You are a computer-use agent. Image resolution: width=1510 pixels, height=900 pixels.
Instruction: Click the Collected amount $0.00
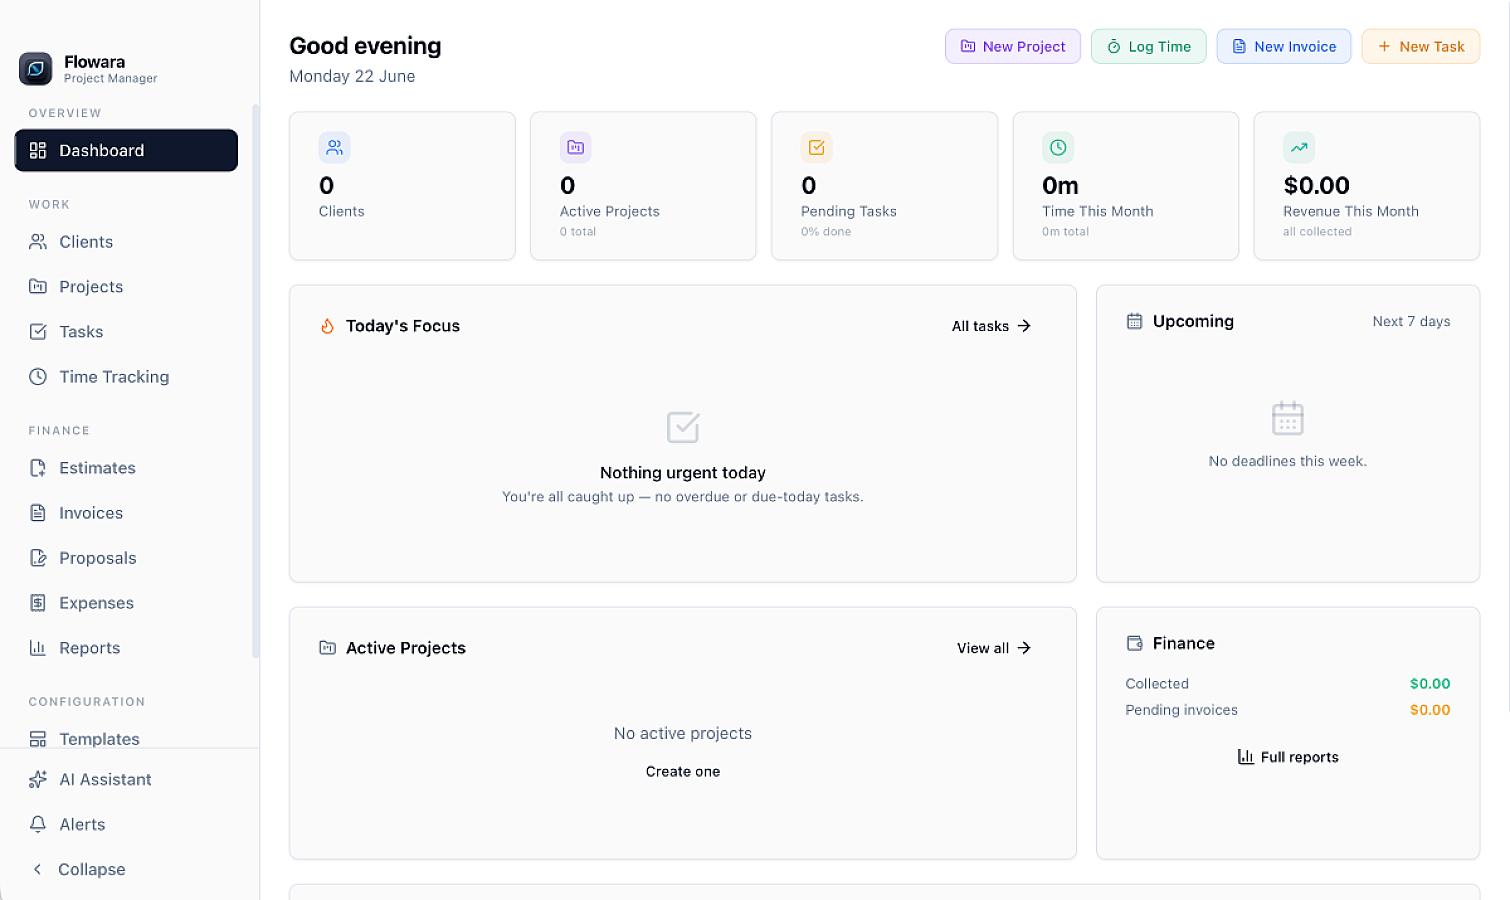(1430, 684)
